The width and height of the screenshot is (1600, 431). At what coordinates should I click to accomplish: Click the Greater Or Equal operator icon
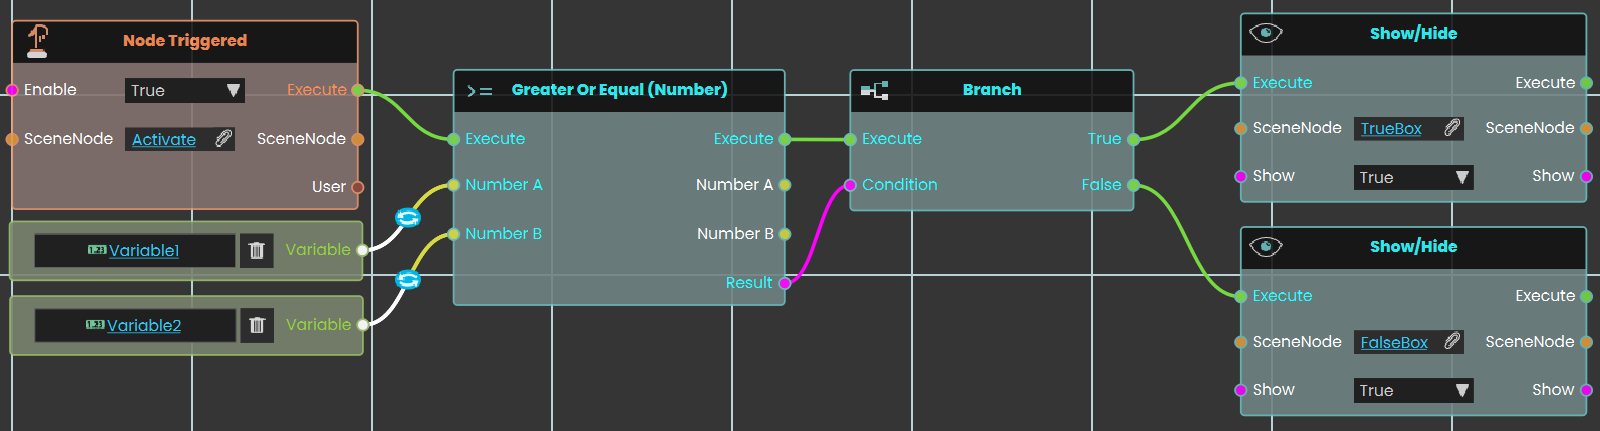480,91
